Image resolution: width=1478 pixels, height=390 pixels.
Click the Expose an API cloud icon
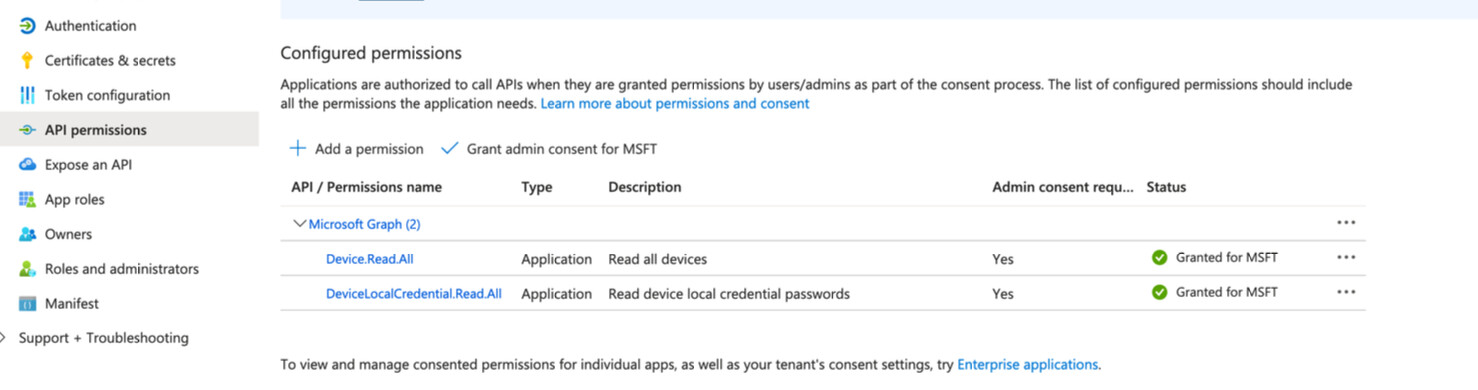(x=27, y=164)
